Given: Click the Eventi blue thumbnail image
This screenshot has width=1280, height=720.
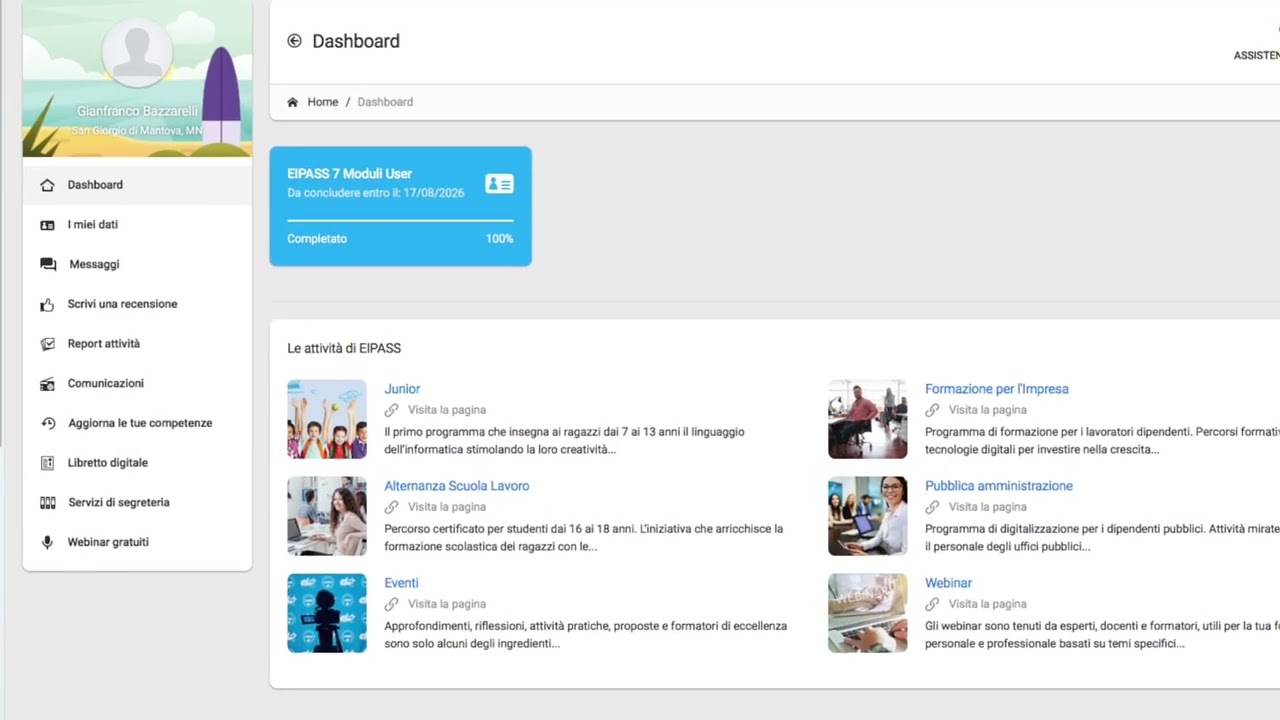Looking at the screenshot, I should click(327, 613).
